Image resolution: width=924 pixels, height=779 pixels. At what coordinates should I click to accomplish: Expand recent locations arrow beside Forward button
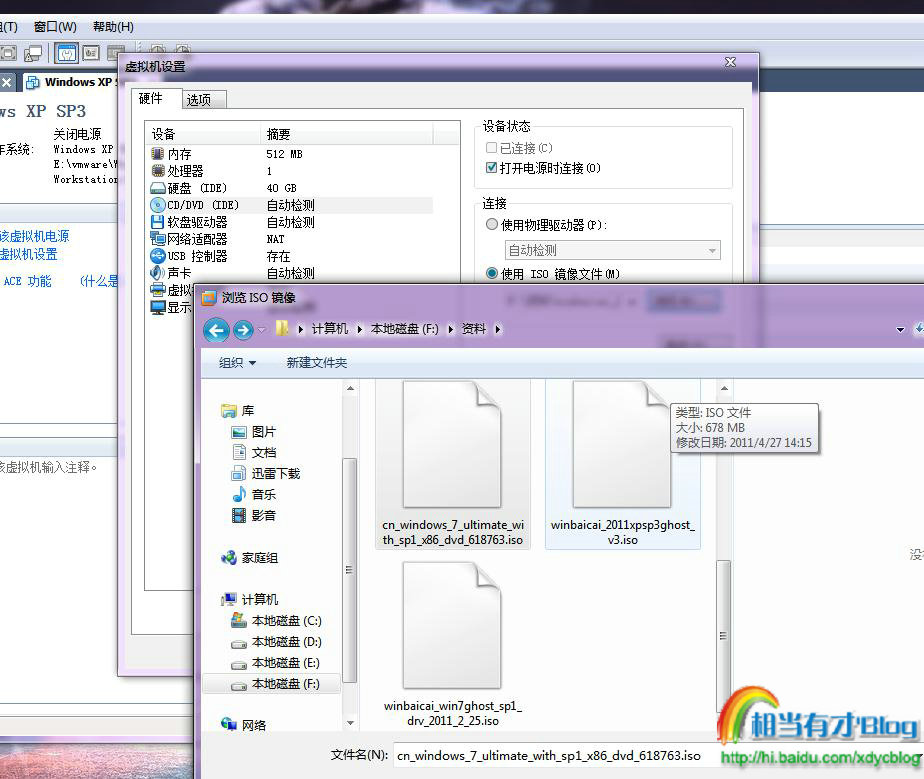262,329
